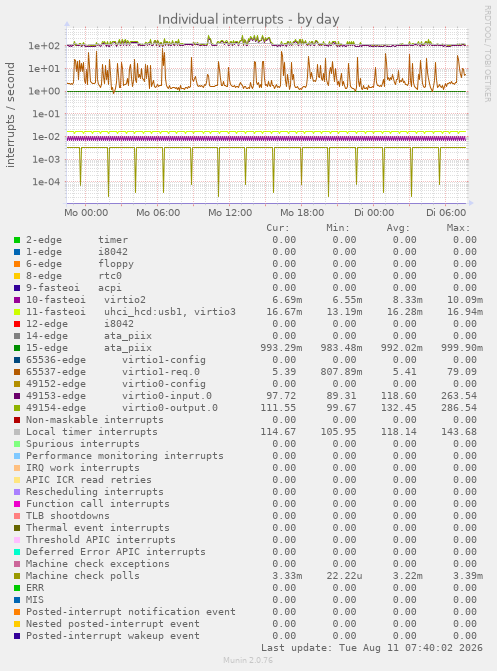Click the 1e+02 y-axis label
The height and width of the screenshot is (671, 497).
tap(44, 46)
